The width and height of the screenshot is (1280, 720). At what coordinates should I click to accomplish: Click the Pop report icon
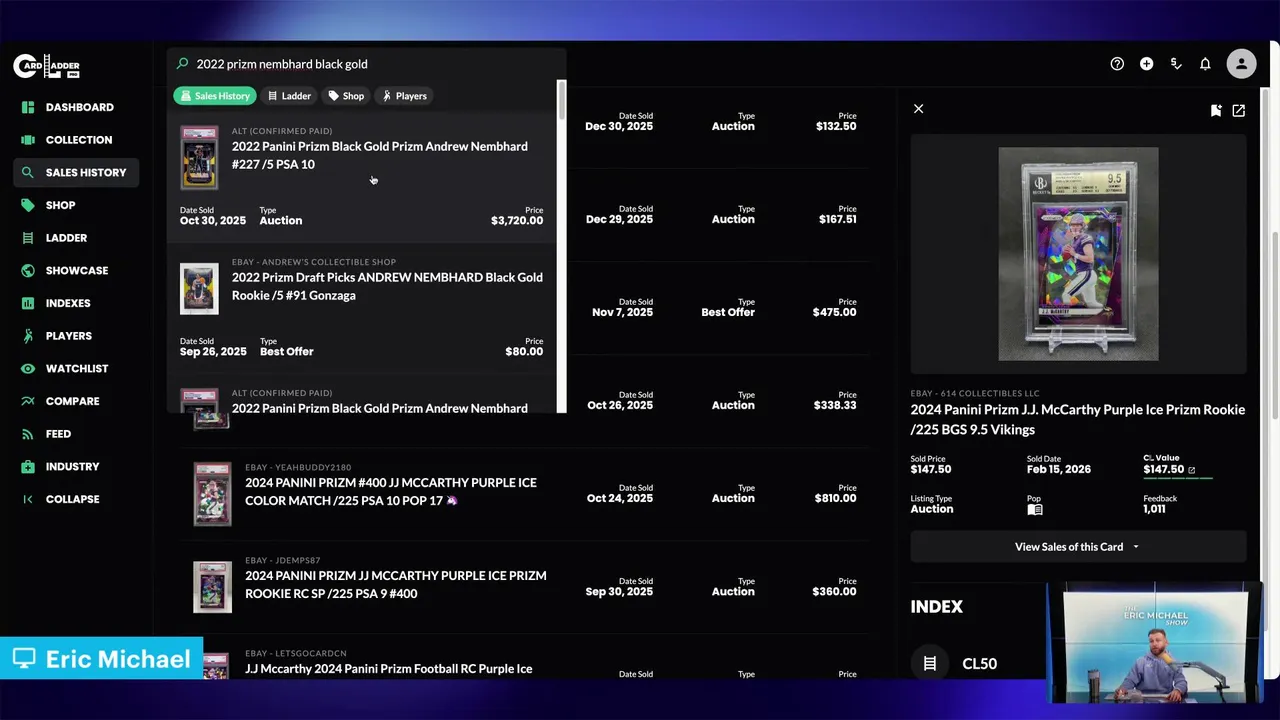pyautogui.click(x=1035, y=510)
